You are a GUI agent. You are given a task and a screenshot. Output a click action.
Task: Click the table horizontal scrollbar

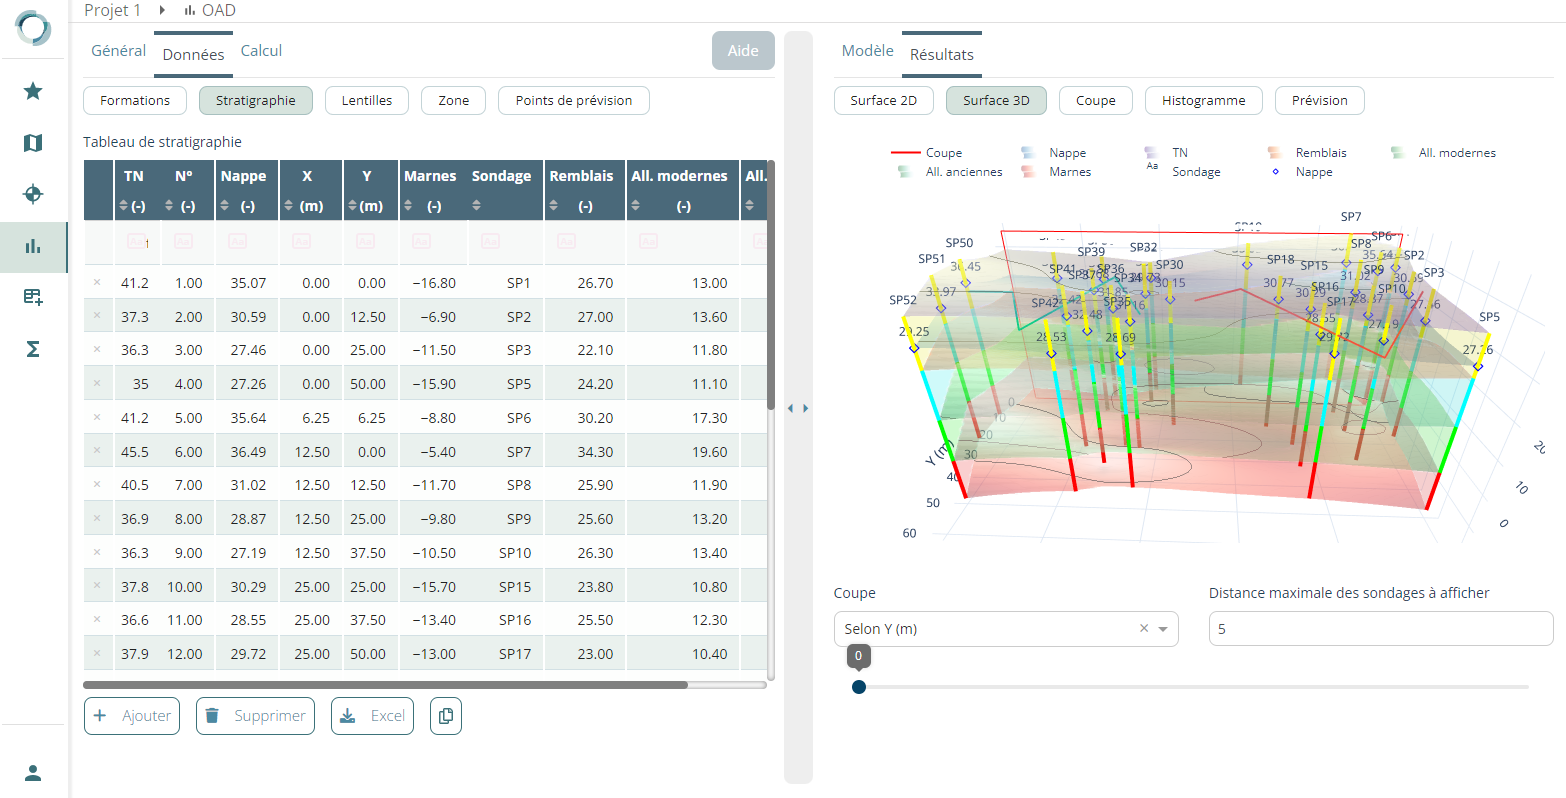coord(386,685)
